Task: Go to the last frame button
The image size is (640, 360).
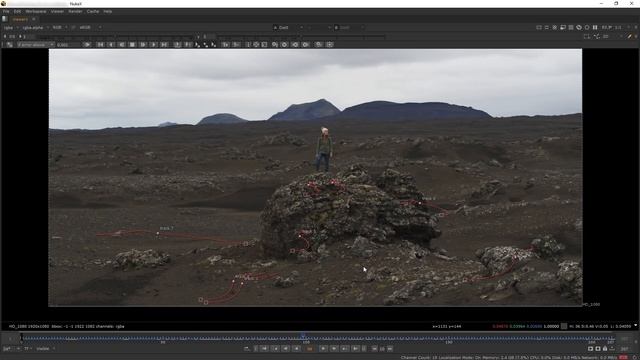Action: coord(355,349)
